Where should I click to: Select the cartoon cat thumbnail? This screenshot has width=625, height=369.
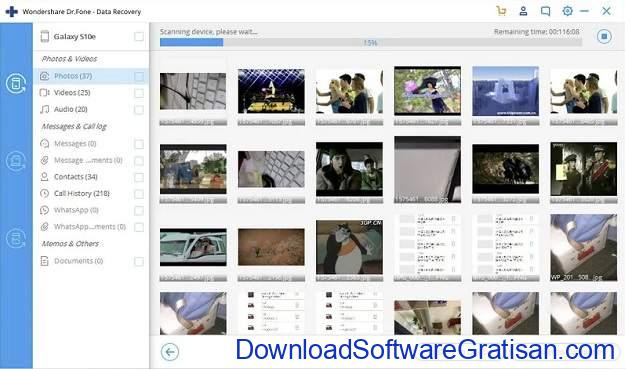pos(349,247)
